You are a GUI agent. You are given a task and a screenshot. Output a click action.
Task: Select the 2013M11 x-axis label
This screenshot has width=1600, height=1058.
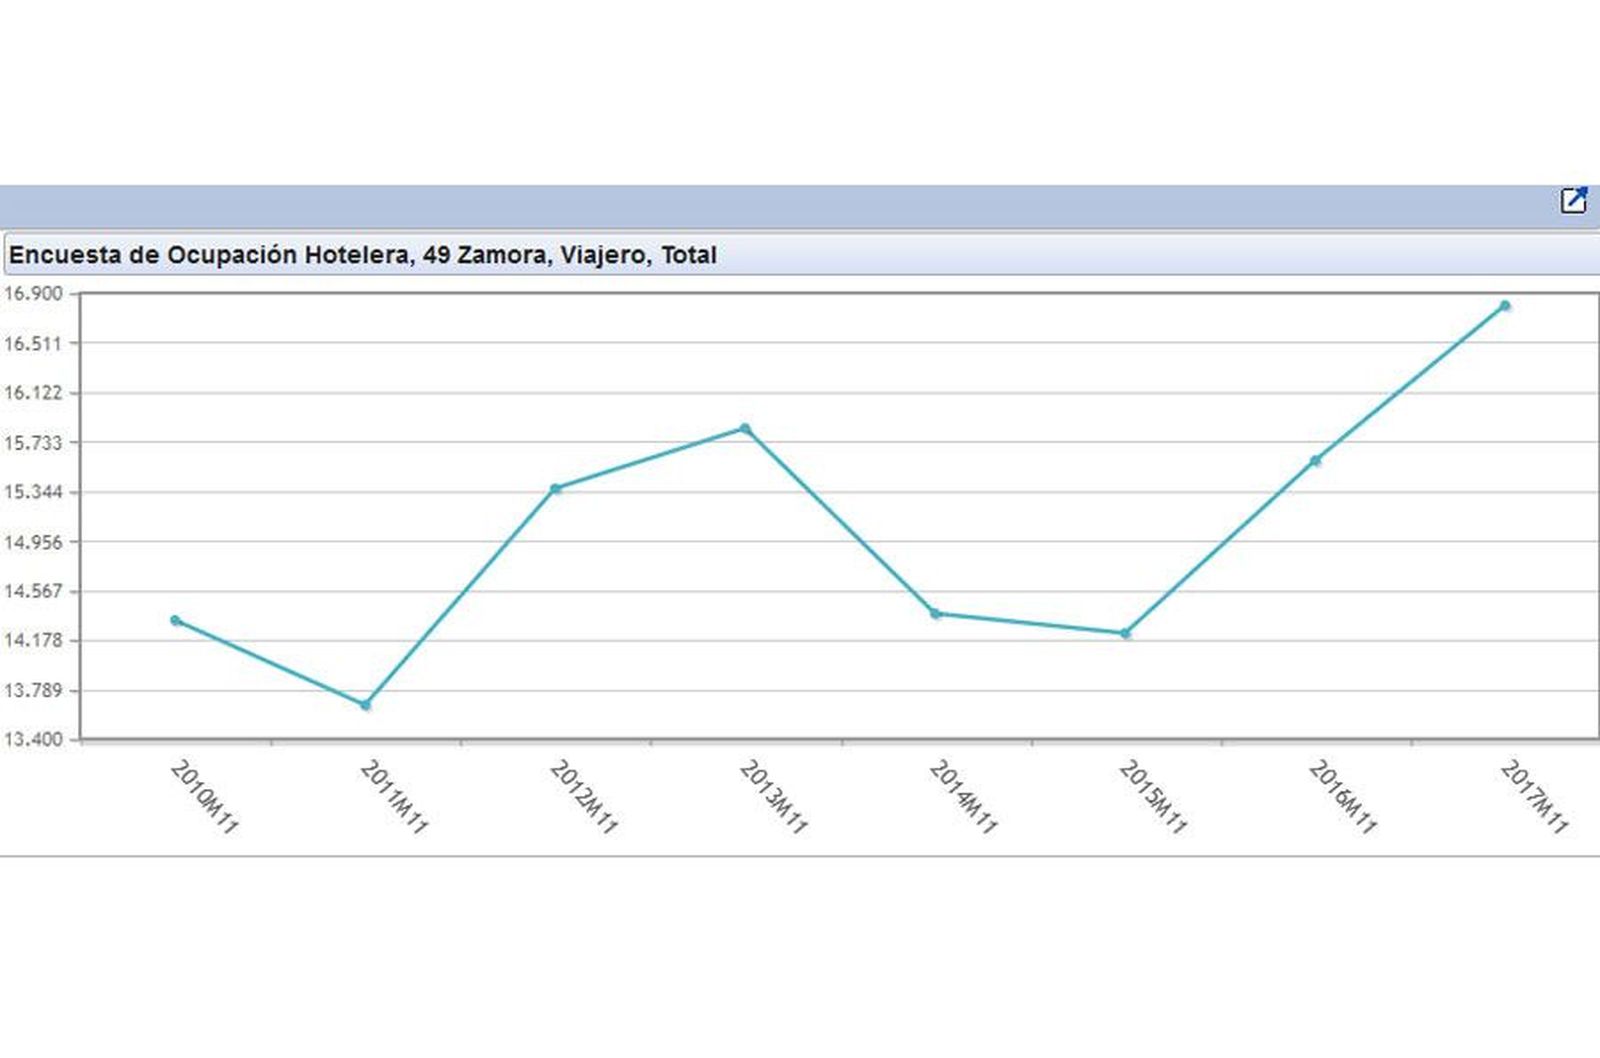tap(773, 797)
